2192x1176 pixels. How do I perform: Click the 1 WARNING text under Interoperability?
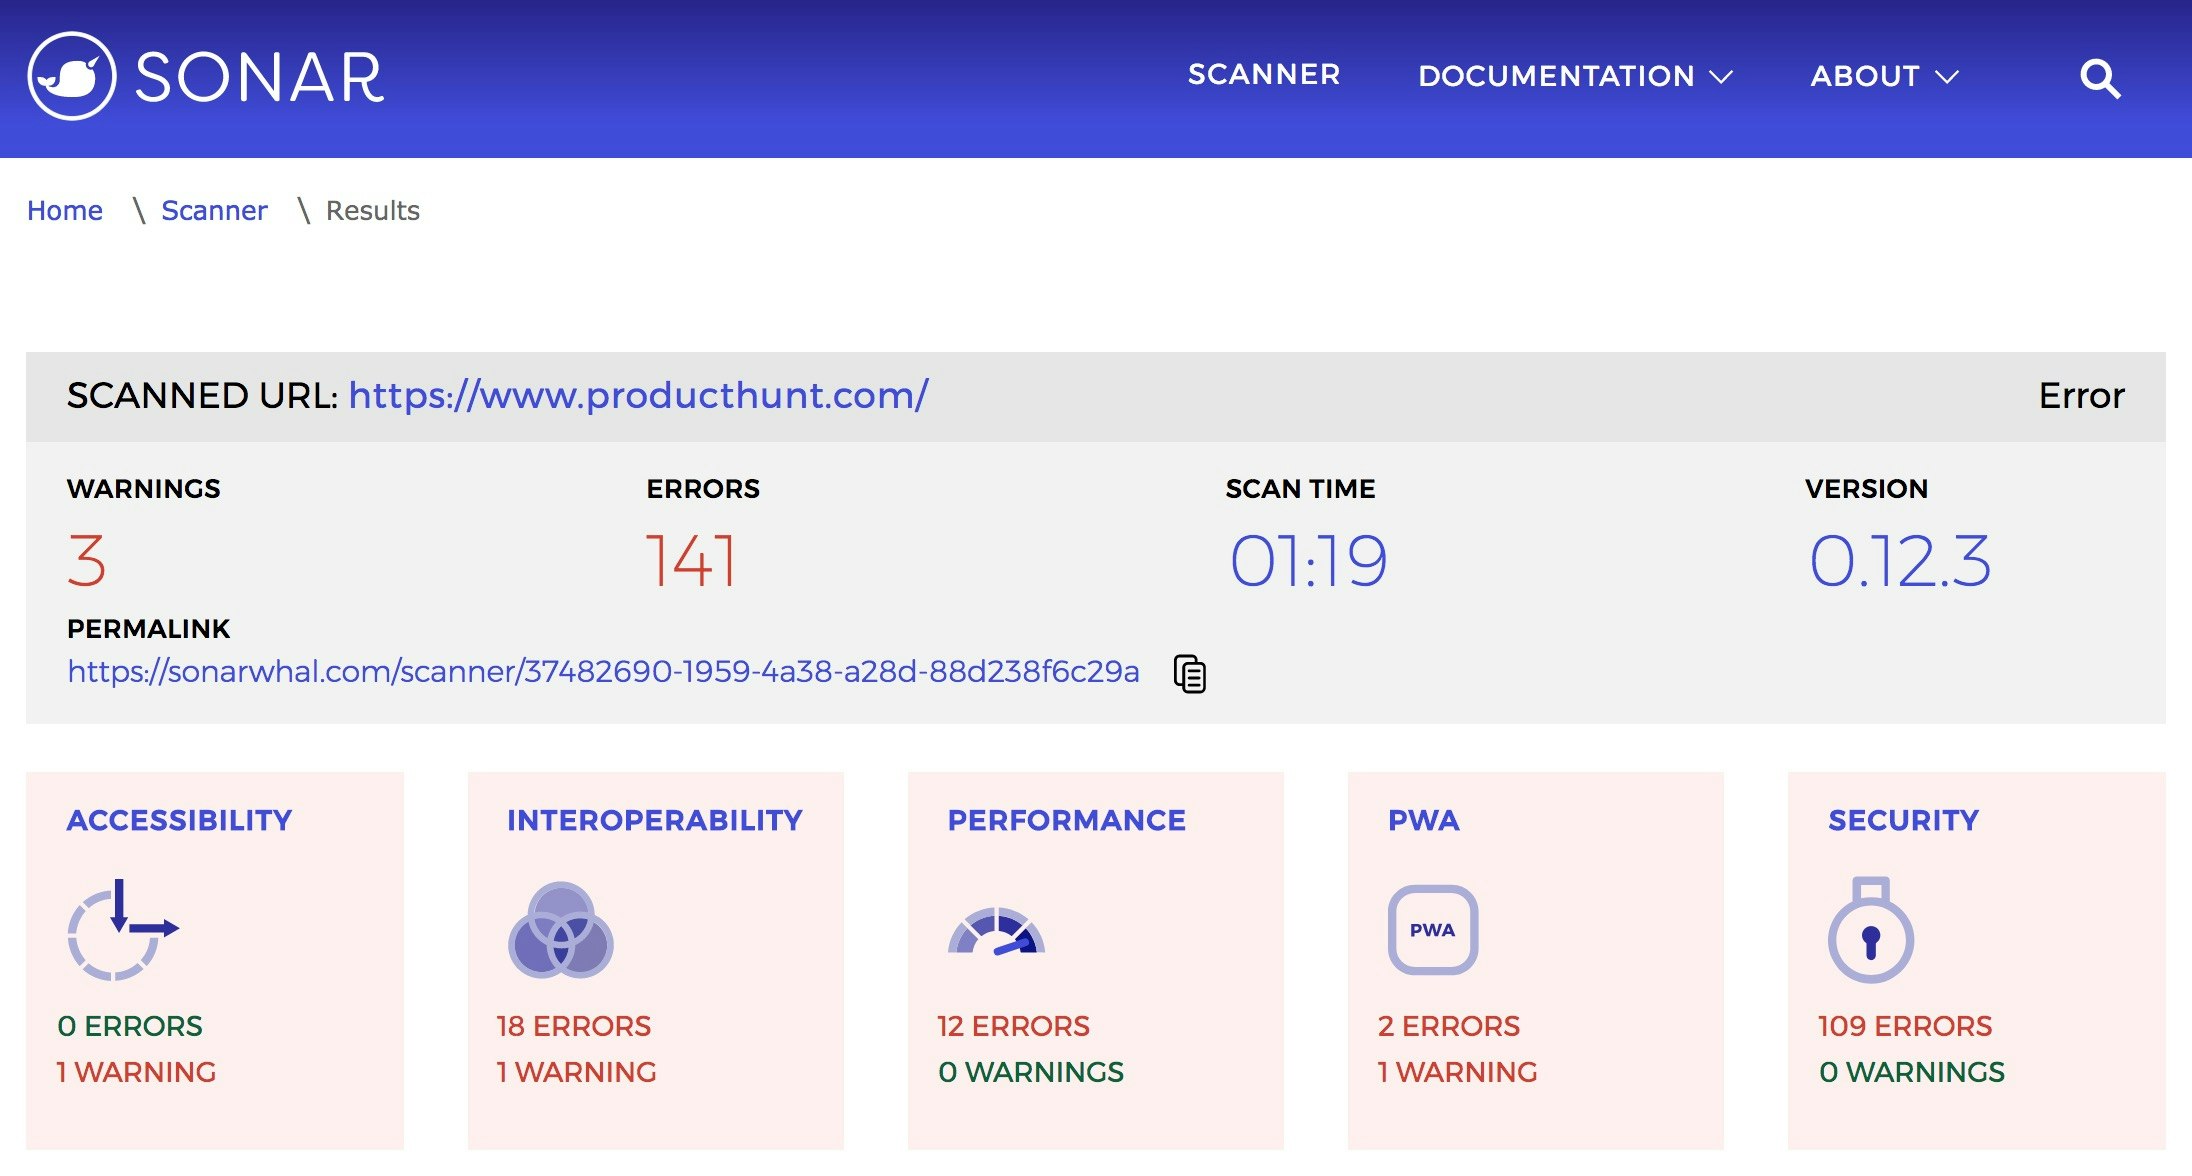[577, 1072]
